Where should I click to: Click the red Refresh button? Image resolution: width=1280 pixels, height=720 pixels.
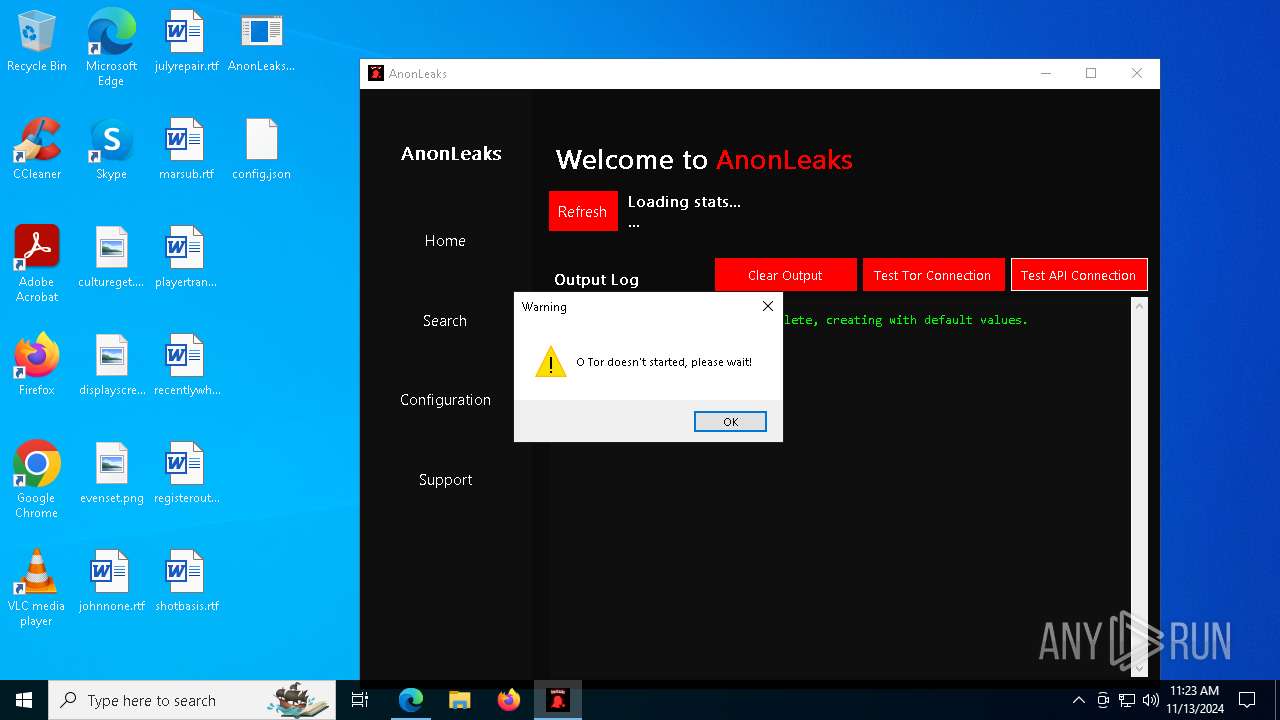click(x=583, y=211)
